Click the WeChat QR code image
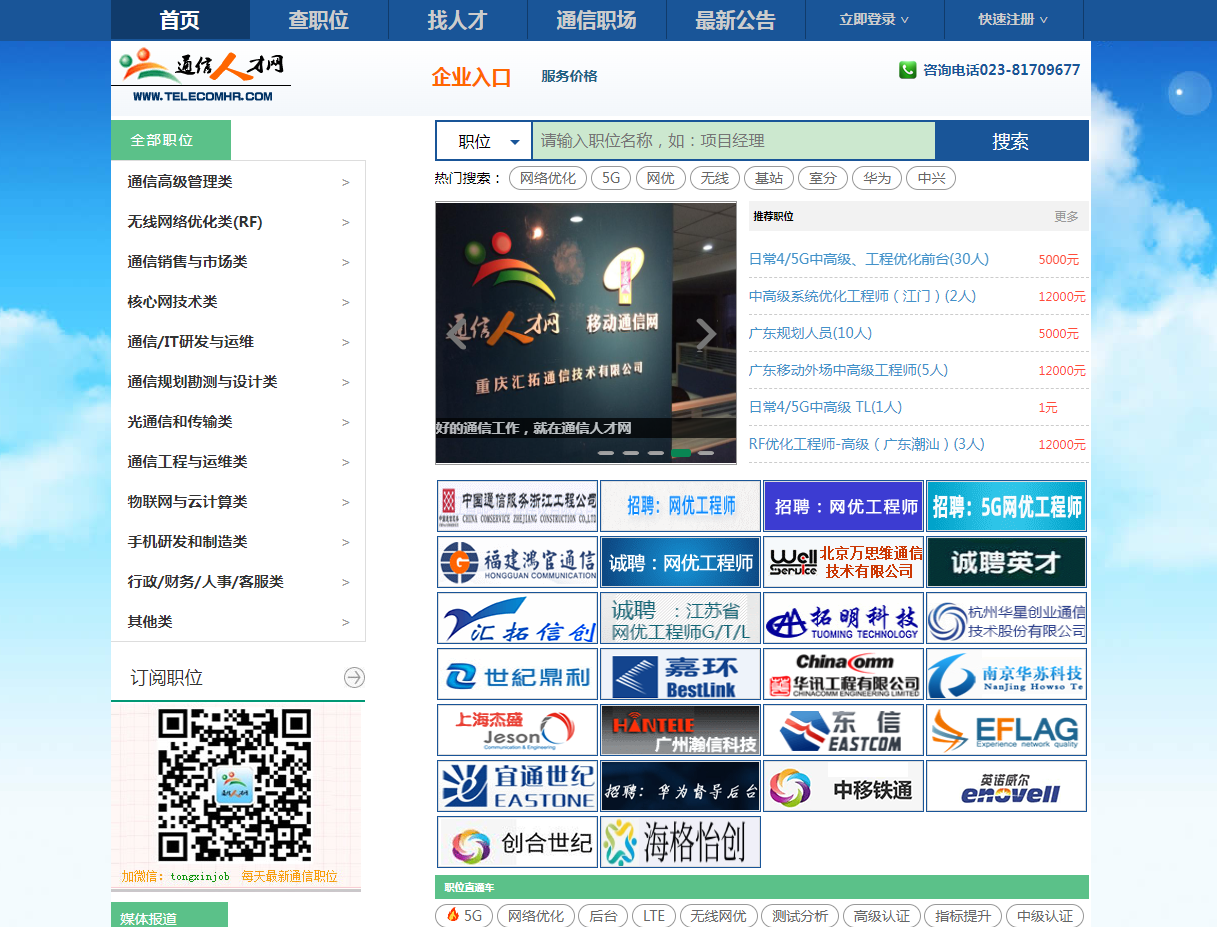The image size is (1217, 927). [x=235, y=784]
